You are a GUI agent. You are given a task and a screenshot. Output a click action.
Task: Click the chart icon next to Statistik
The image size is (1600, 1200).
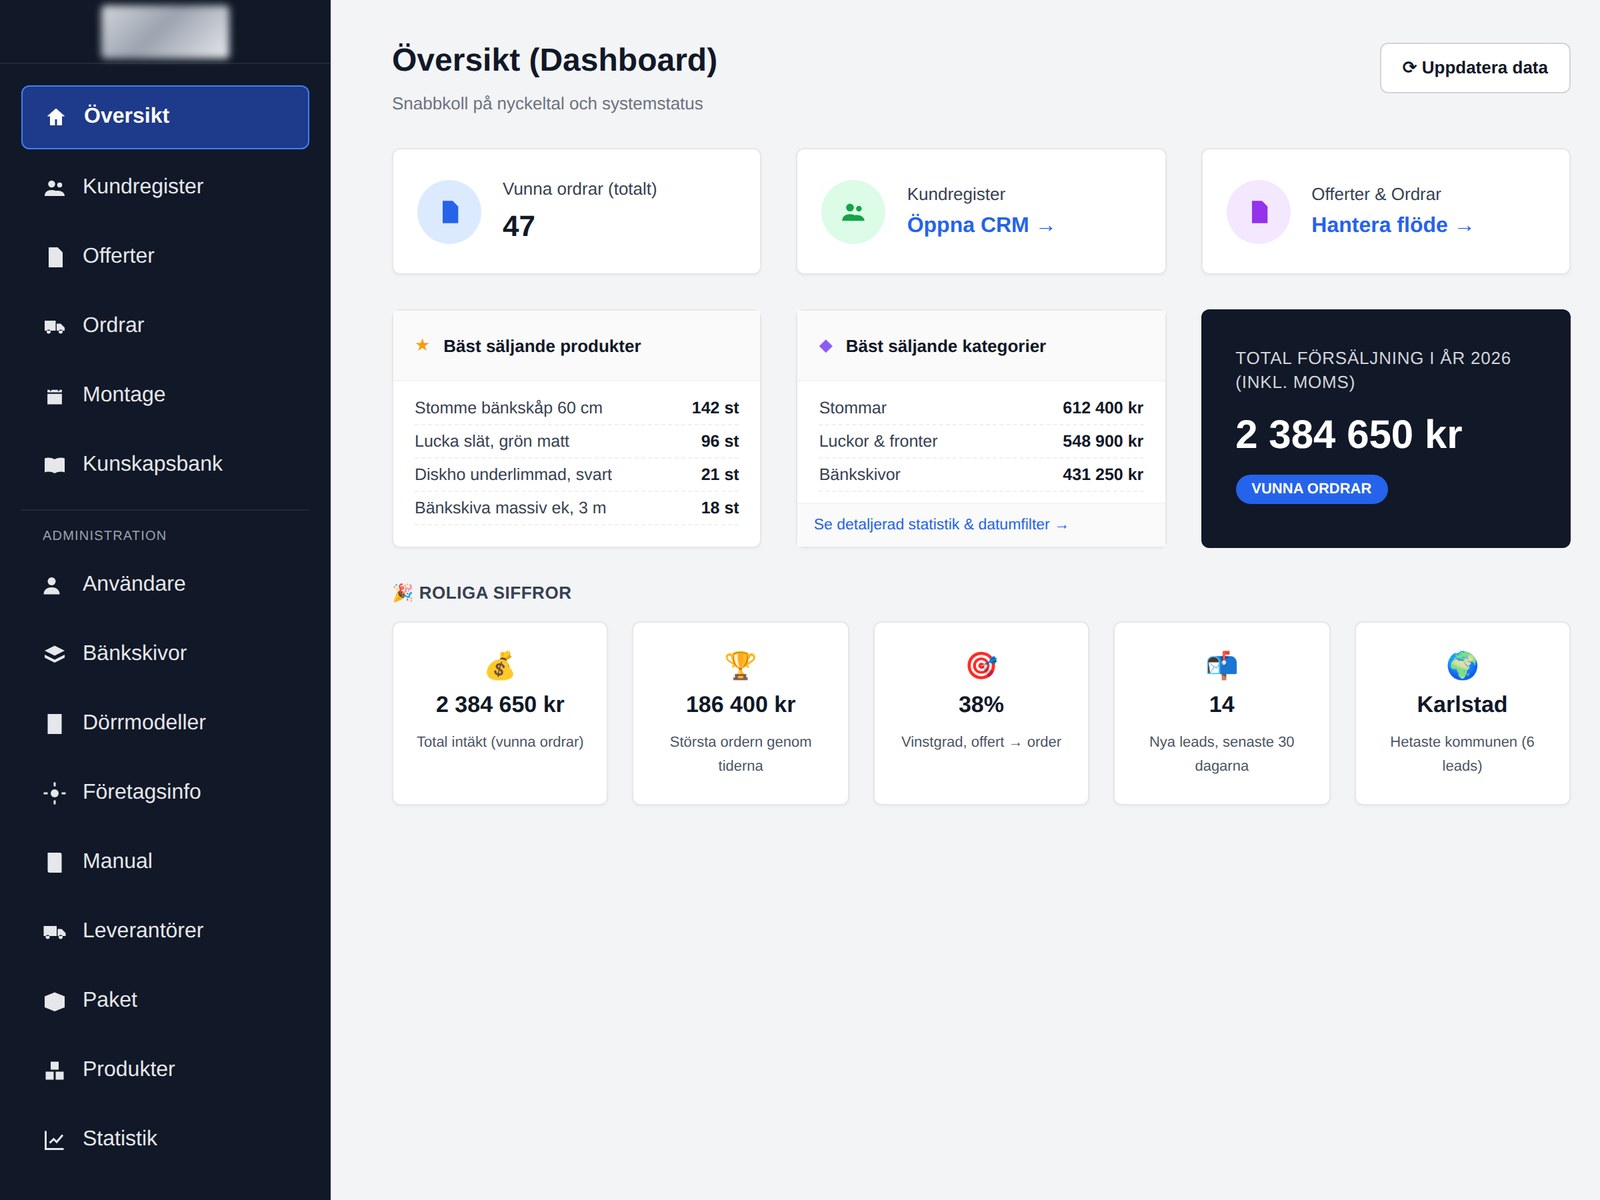tap(55, 1140)
